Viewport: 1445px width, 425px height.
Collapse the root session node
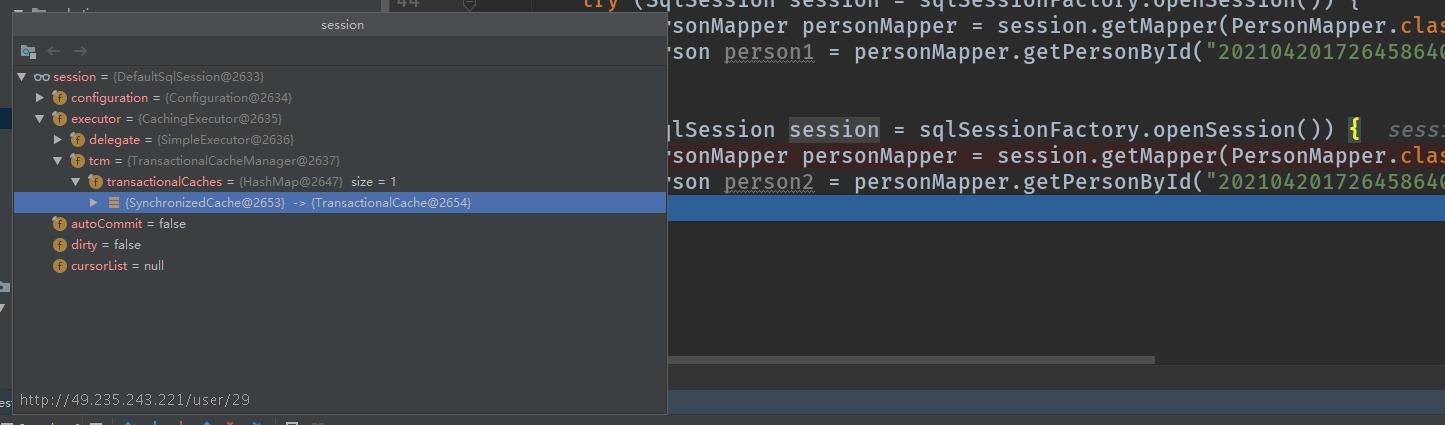(x=22, y=77)
